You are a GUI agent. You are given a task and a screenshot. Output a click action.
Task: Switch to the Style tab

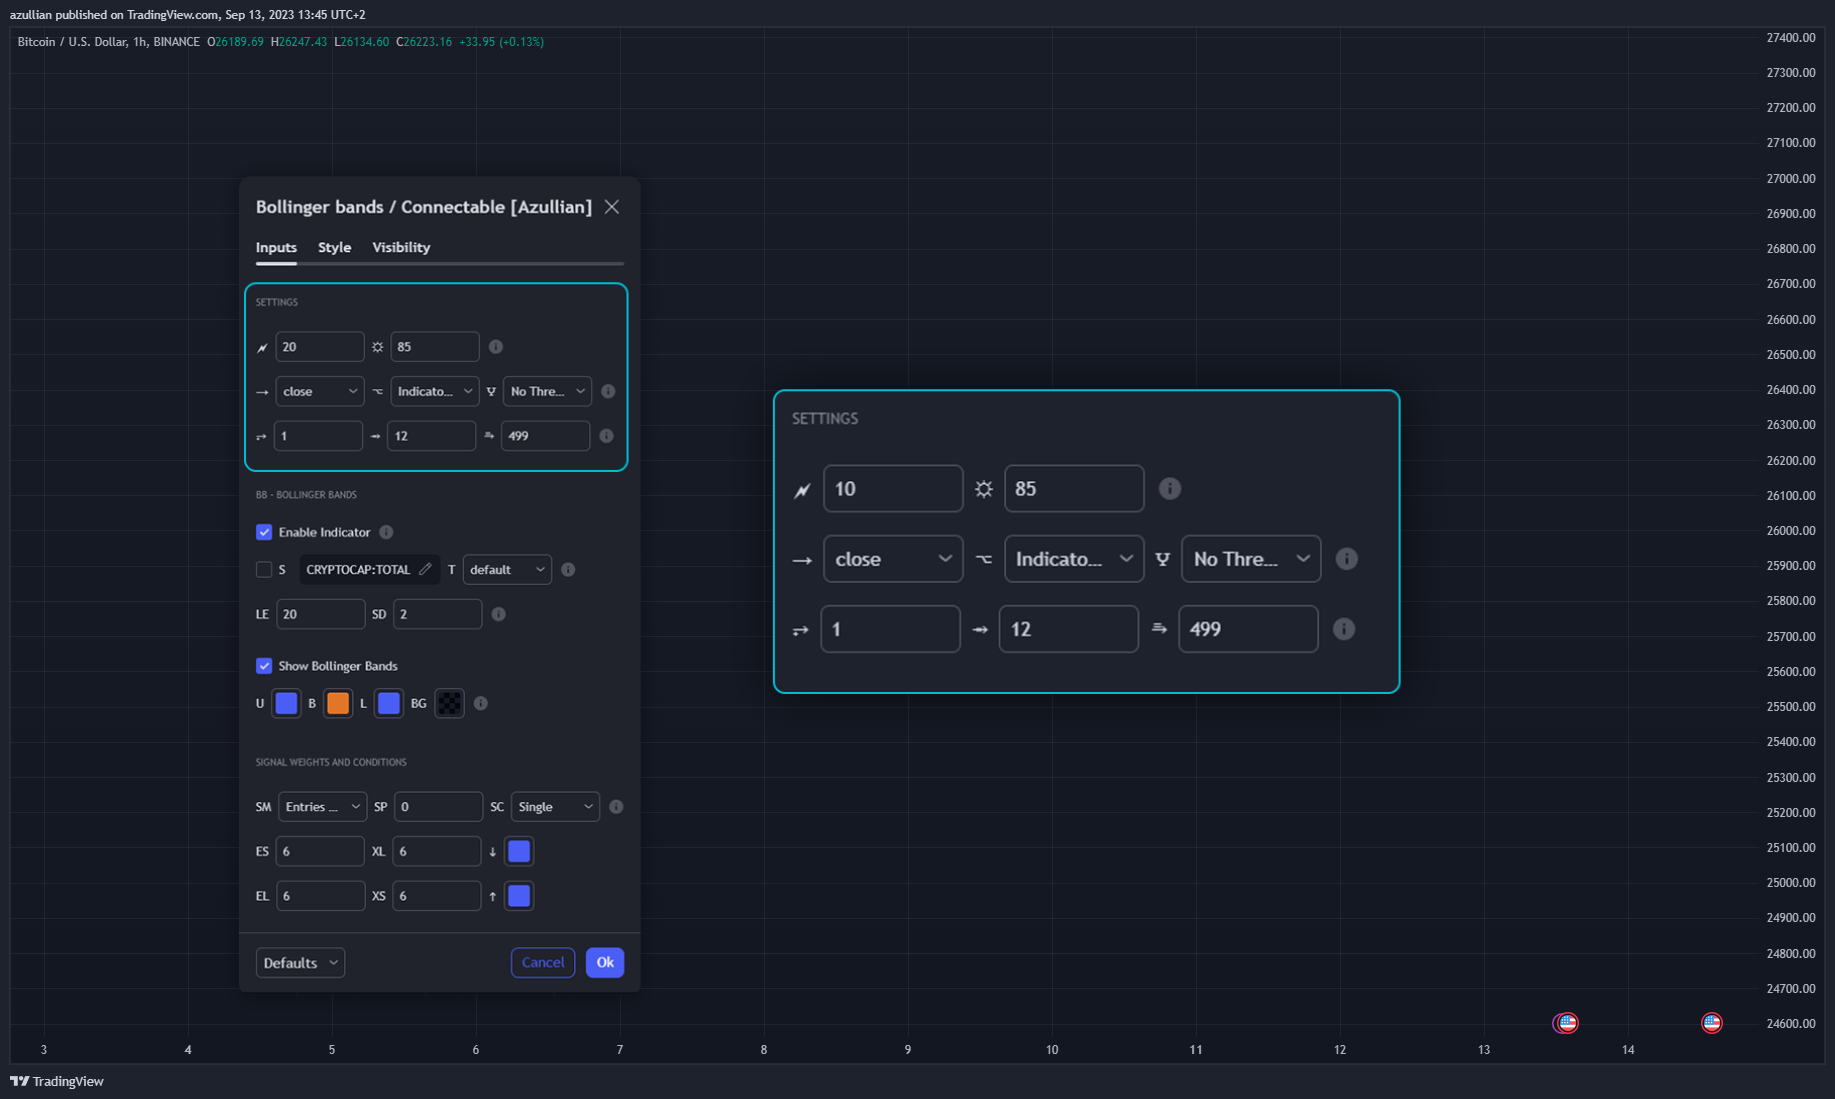(334, 247)
